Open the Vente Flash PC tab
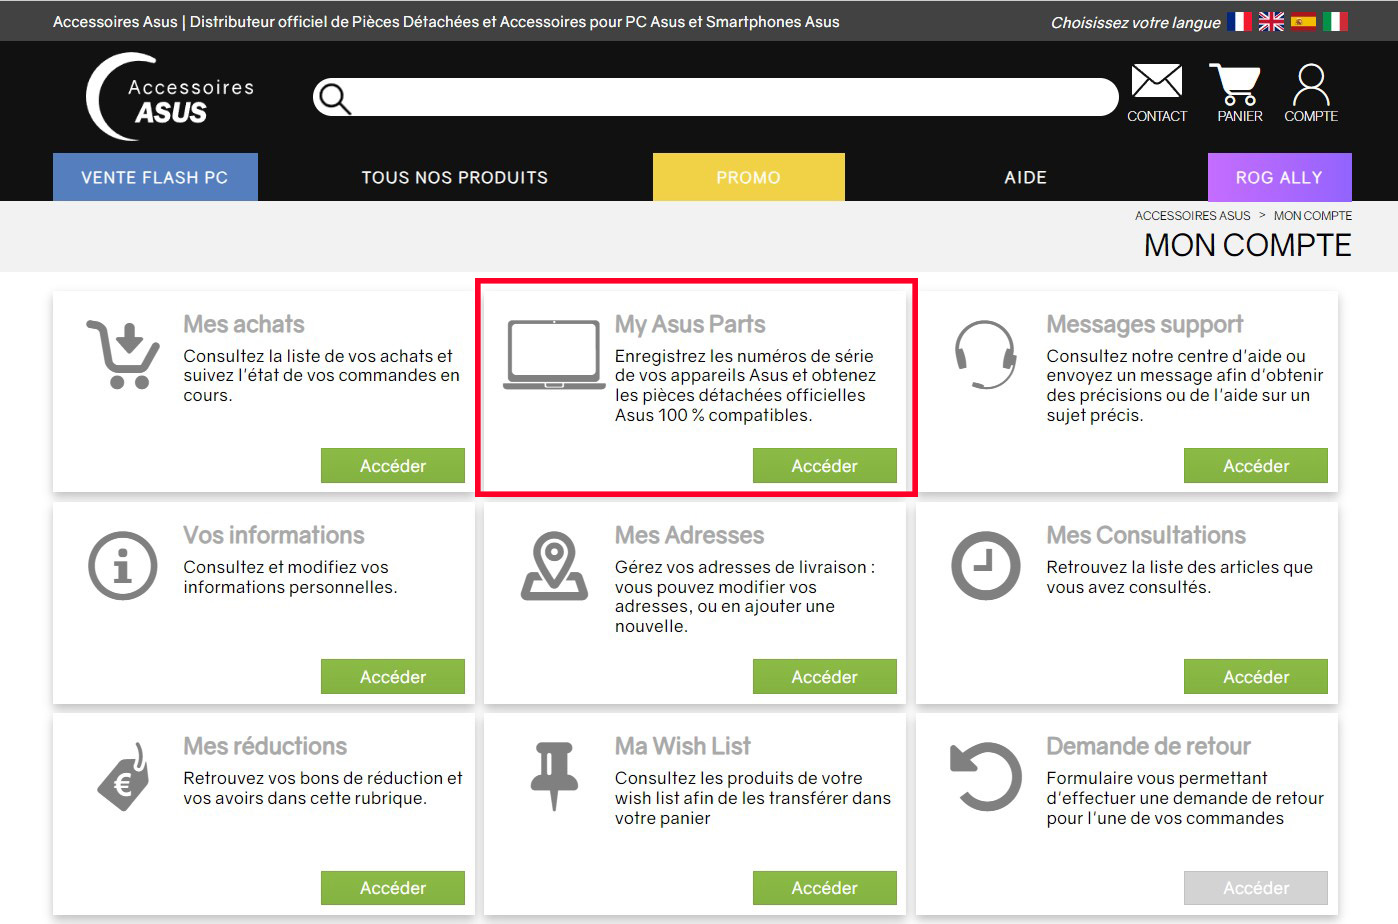This screenshot has height=924, width=1398. [x=155, y=177]
